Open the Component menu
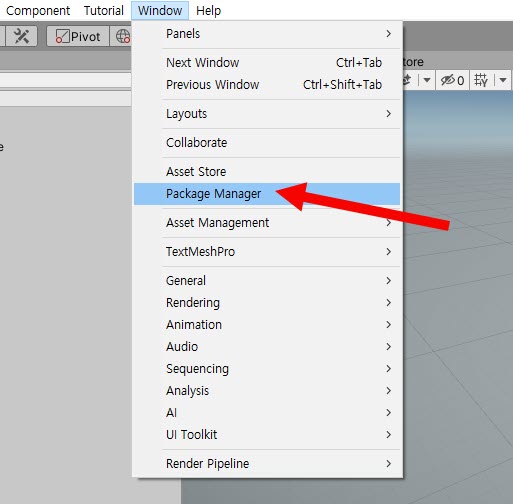This screenshot has width=513, height=504. pyautogui.click(x=38, y=11)
